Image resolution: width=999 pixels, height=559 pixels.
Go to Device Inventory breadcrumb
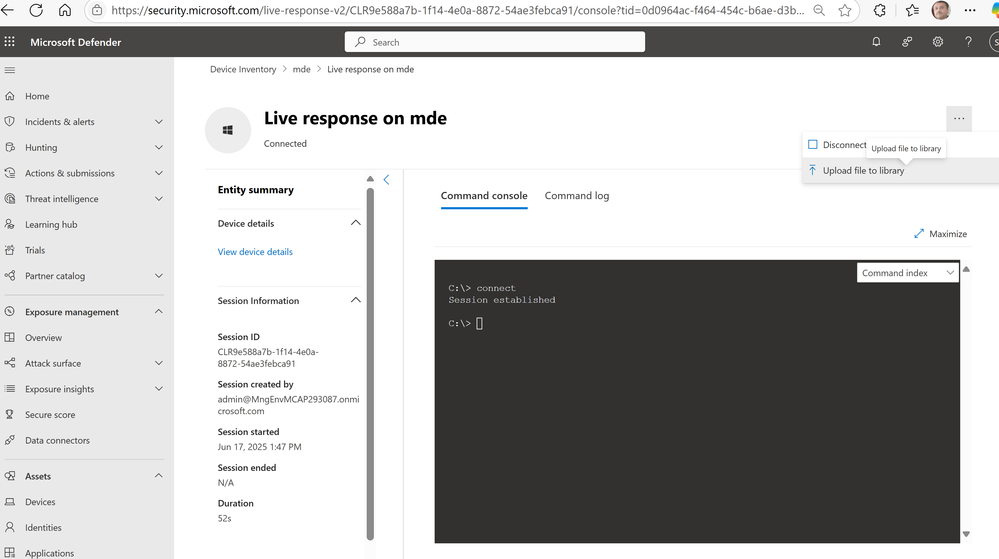point(243,69)
